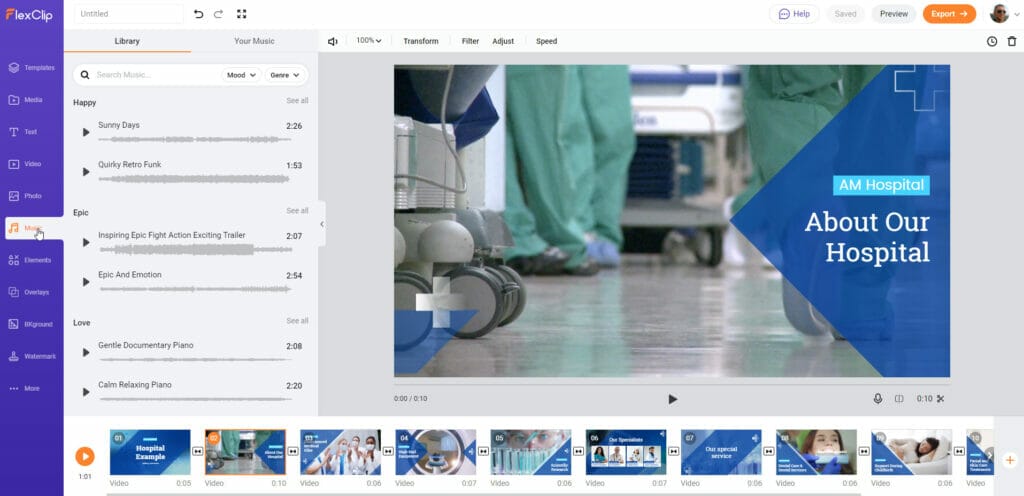Viewport: 1024px width, 496px height.
Task: Play the Quirky Retro Funk track
Action: pyautogui.click(x=86, y=172)
